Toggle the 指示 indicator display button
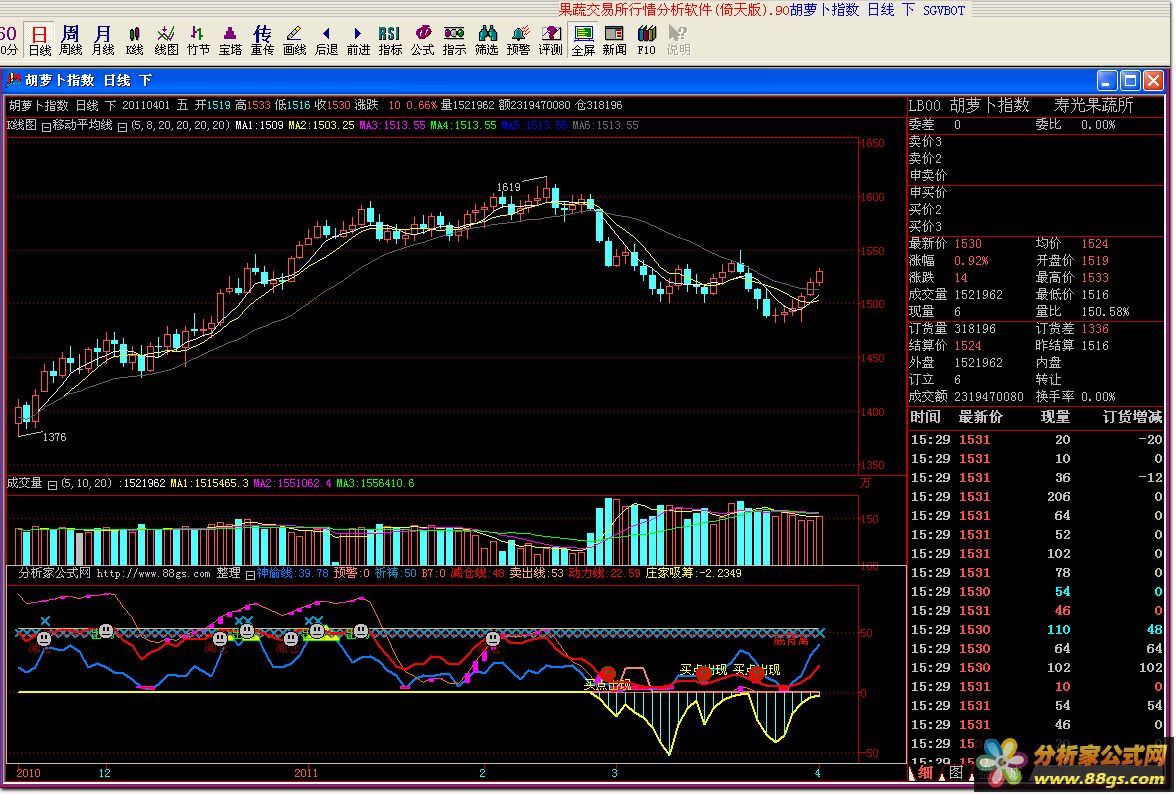Screen dimensions: 1176x794 pyautogui.click(x=454, y=40)
